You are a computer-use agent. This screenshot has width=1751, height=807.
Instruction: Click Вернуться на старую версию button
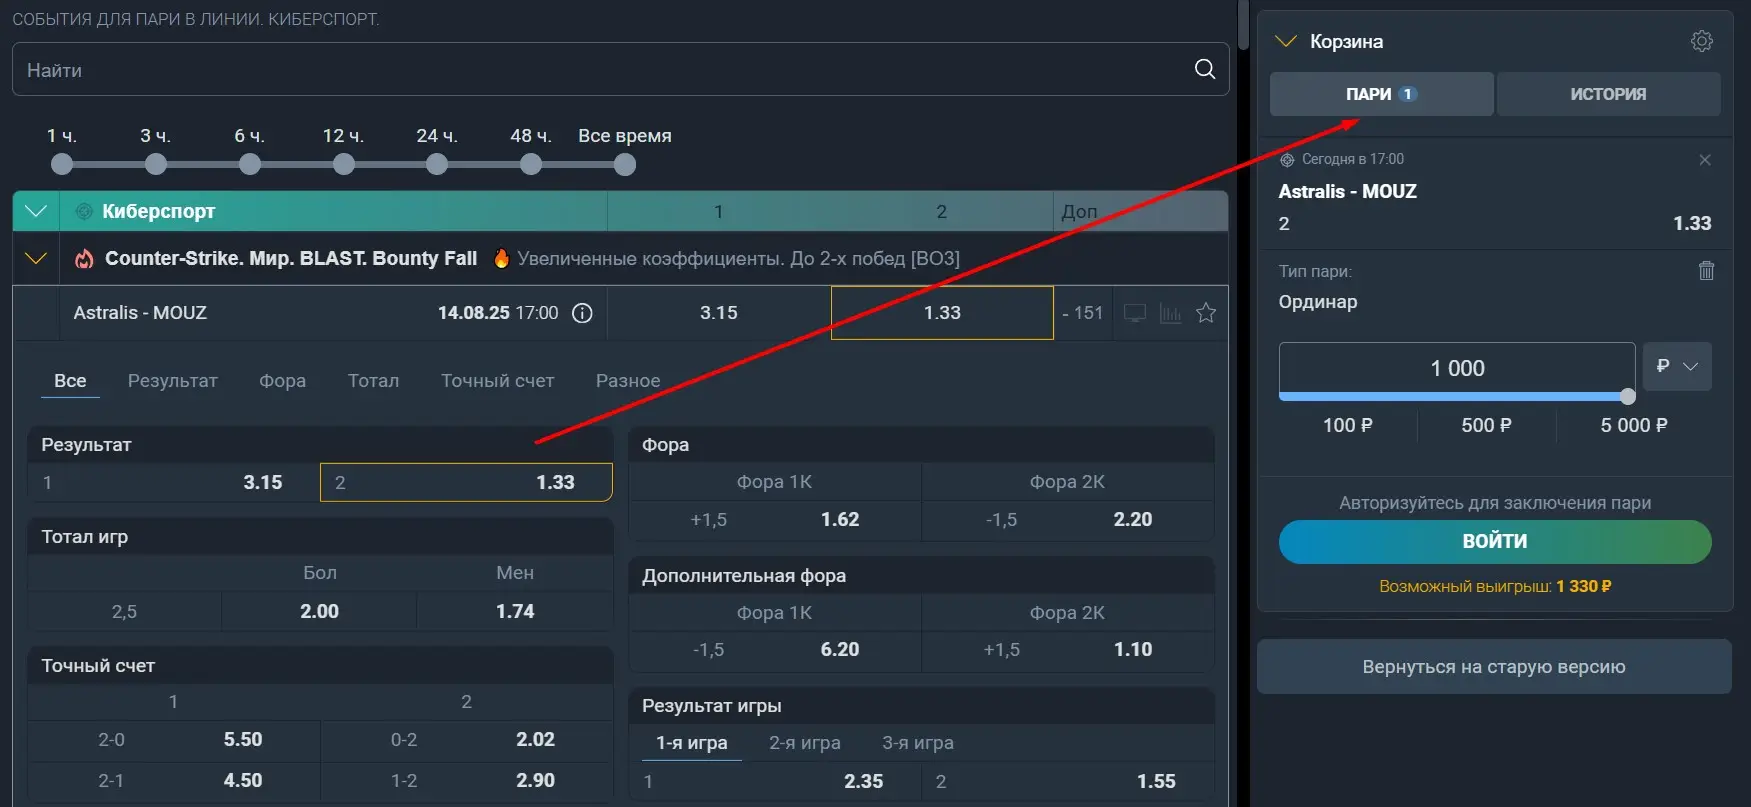click(x=1493, y=667)
